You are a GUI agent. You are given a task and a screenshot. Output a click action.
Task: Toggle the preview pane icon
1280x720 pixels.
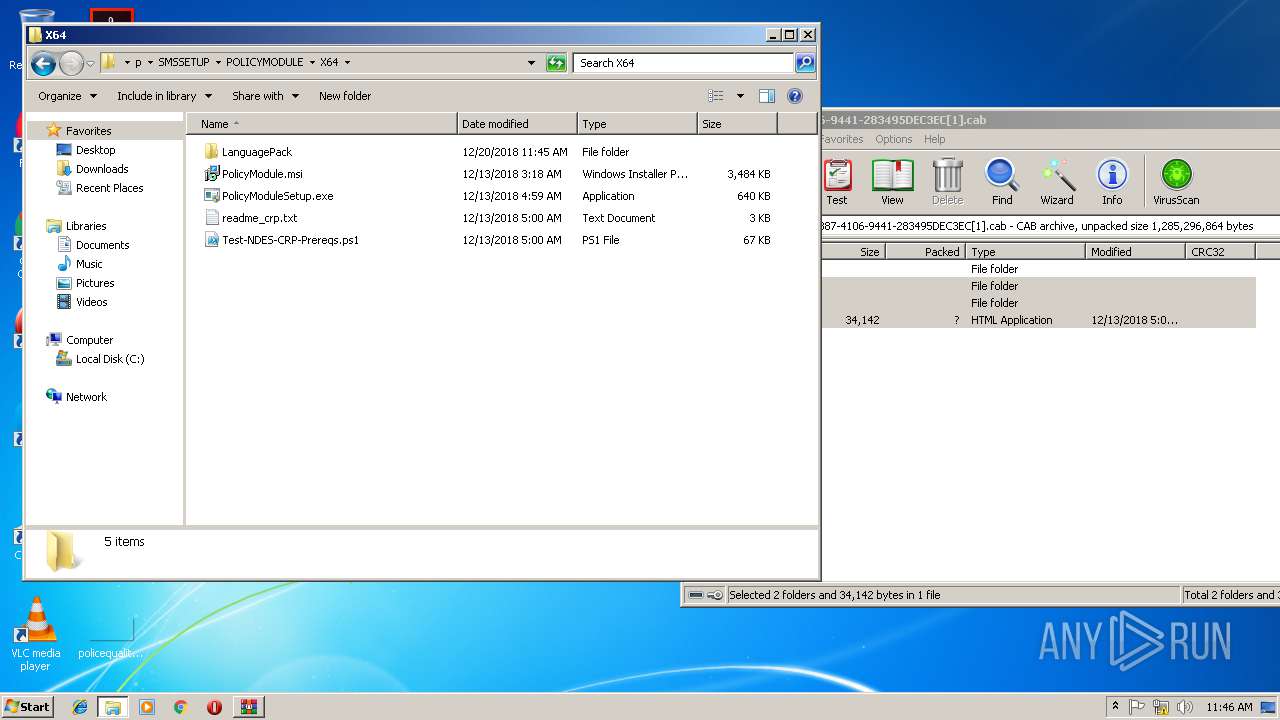[767, 96]
